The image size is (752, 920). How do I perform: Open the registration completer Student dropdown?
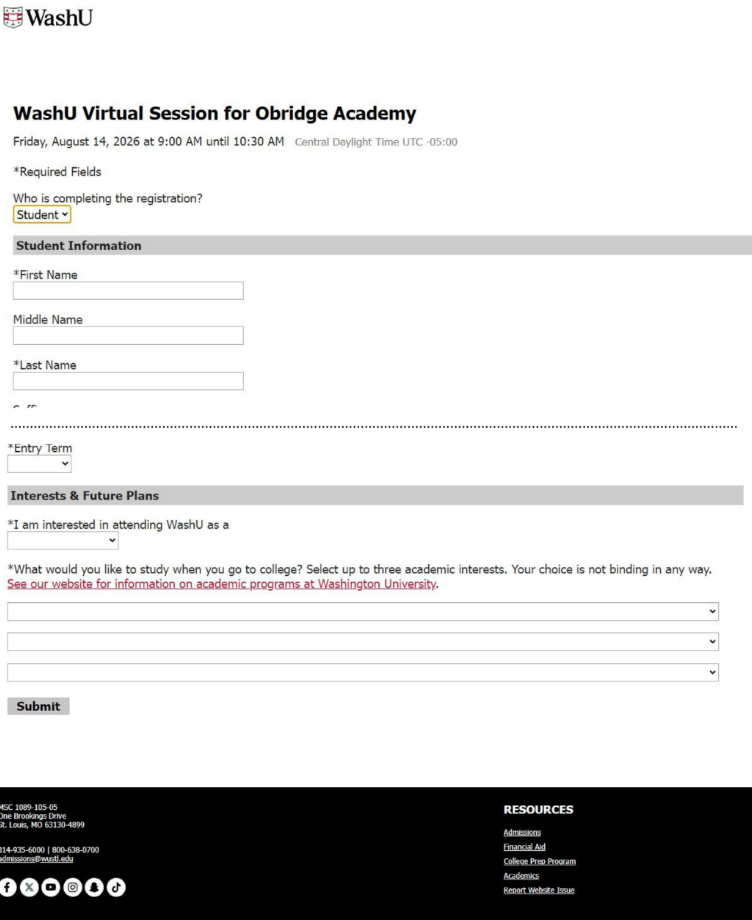click(x=42, y=215)
